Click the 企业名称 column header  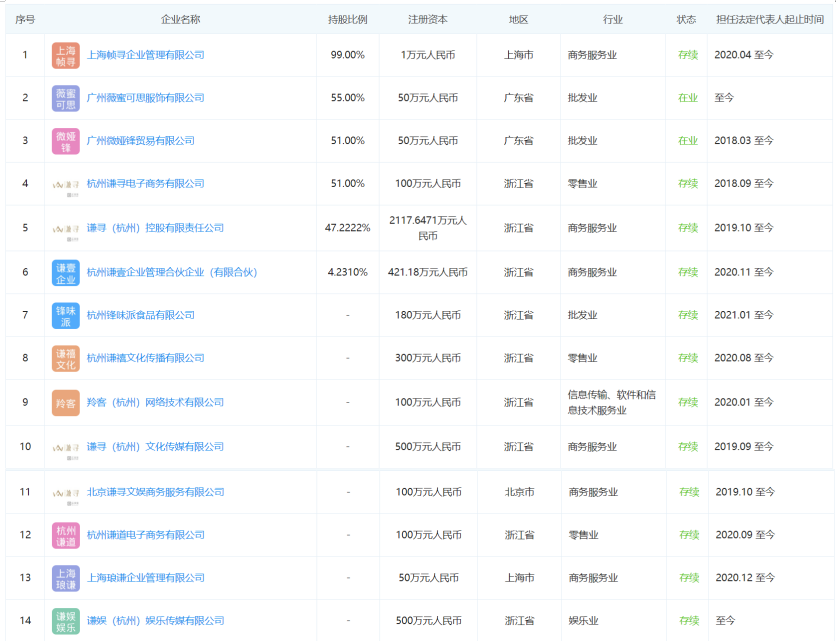point(180,19)
